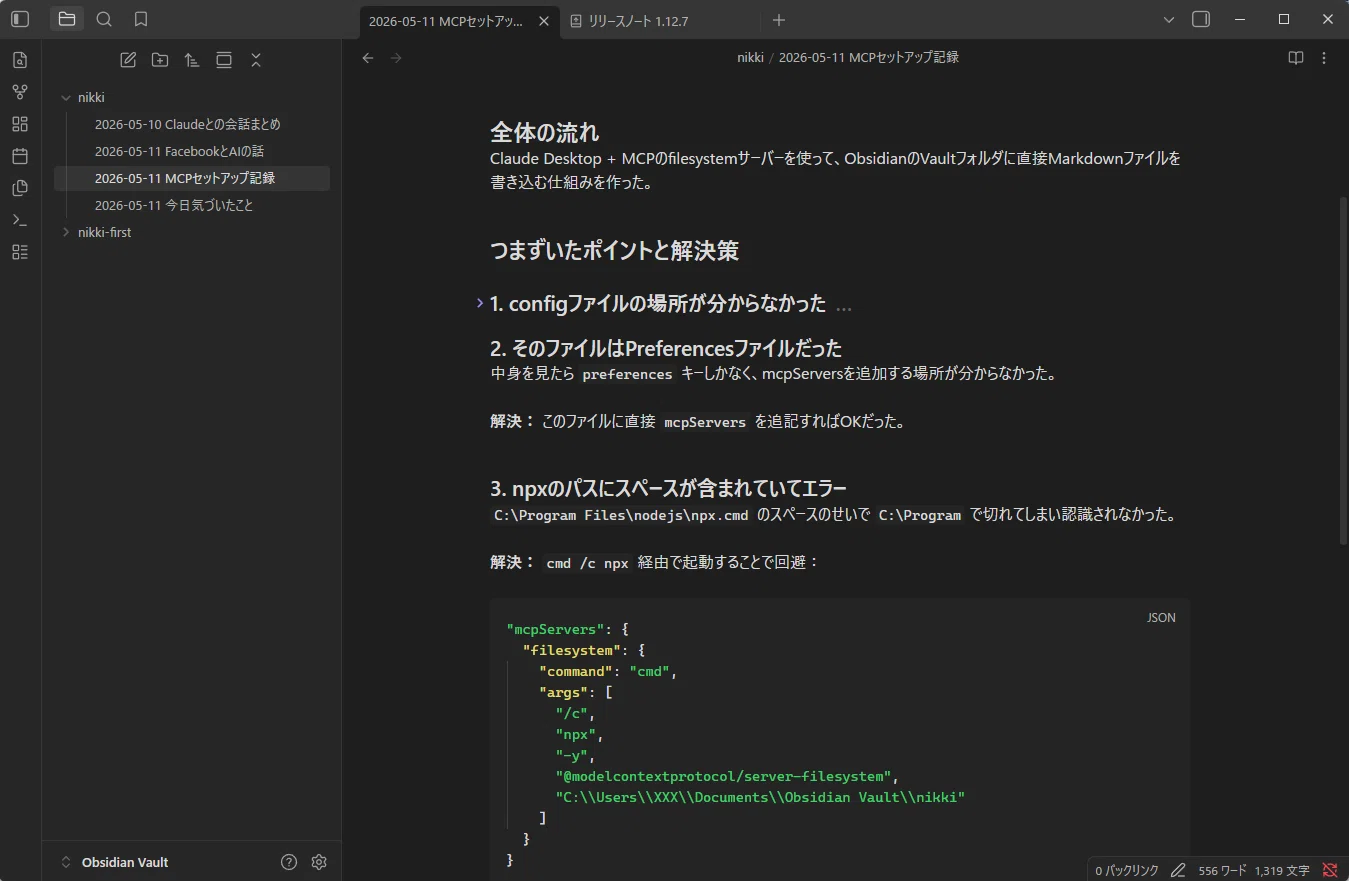Open templates copy icon in ribbon
Screen dimensions: 1349x881
pyautogui.click(x=20, y=188)
